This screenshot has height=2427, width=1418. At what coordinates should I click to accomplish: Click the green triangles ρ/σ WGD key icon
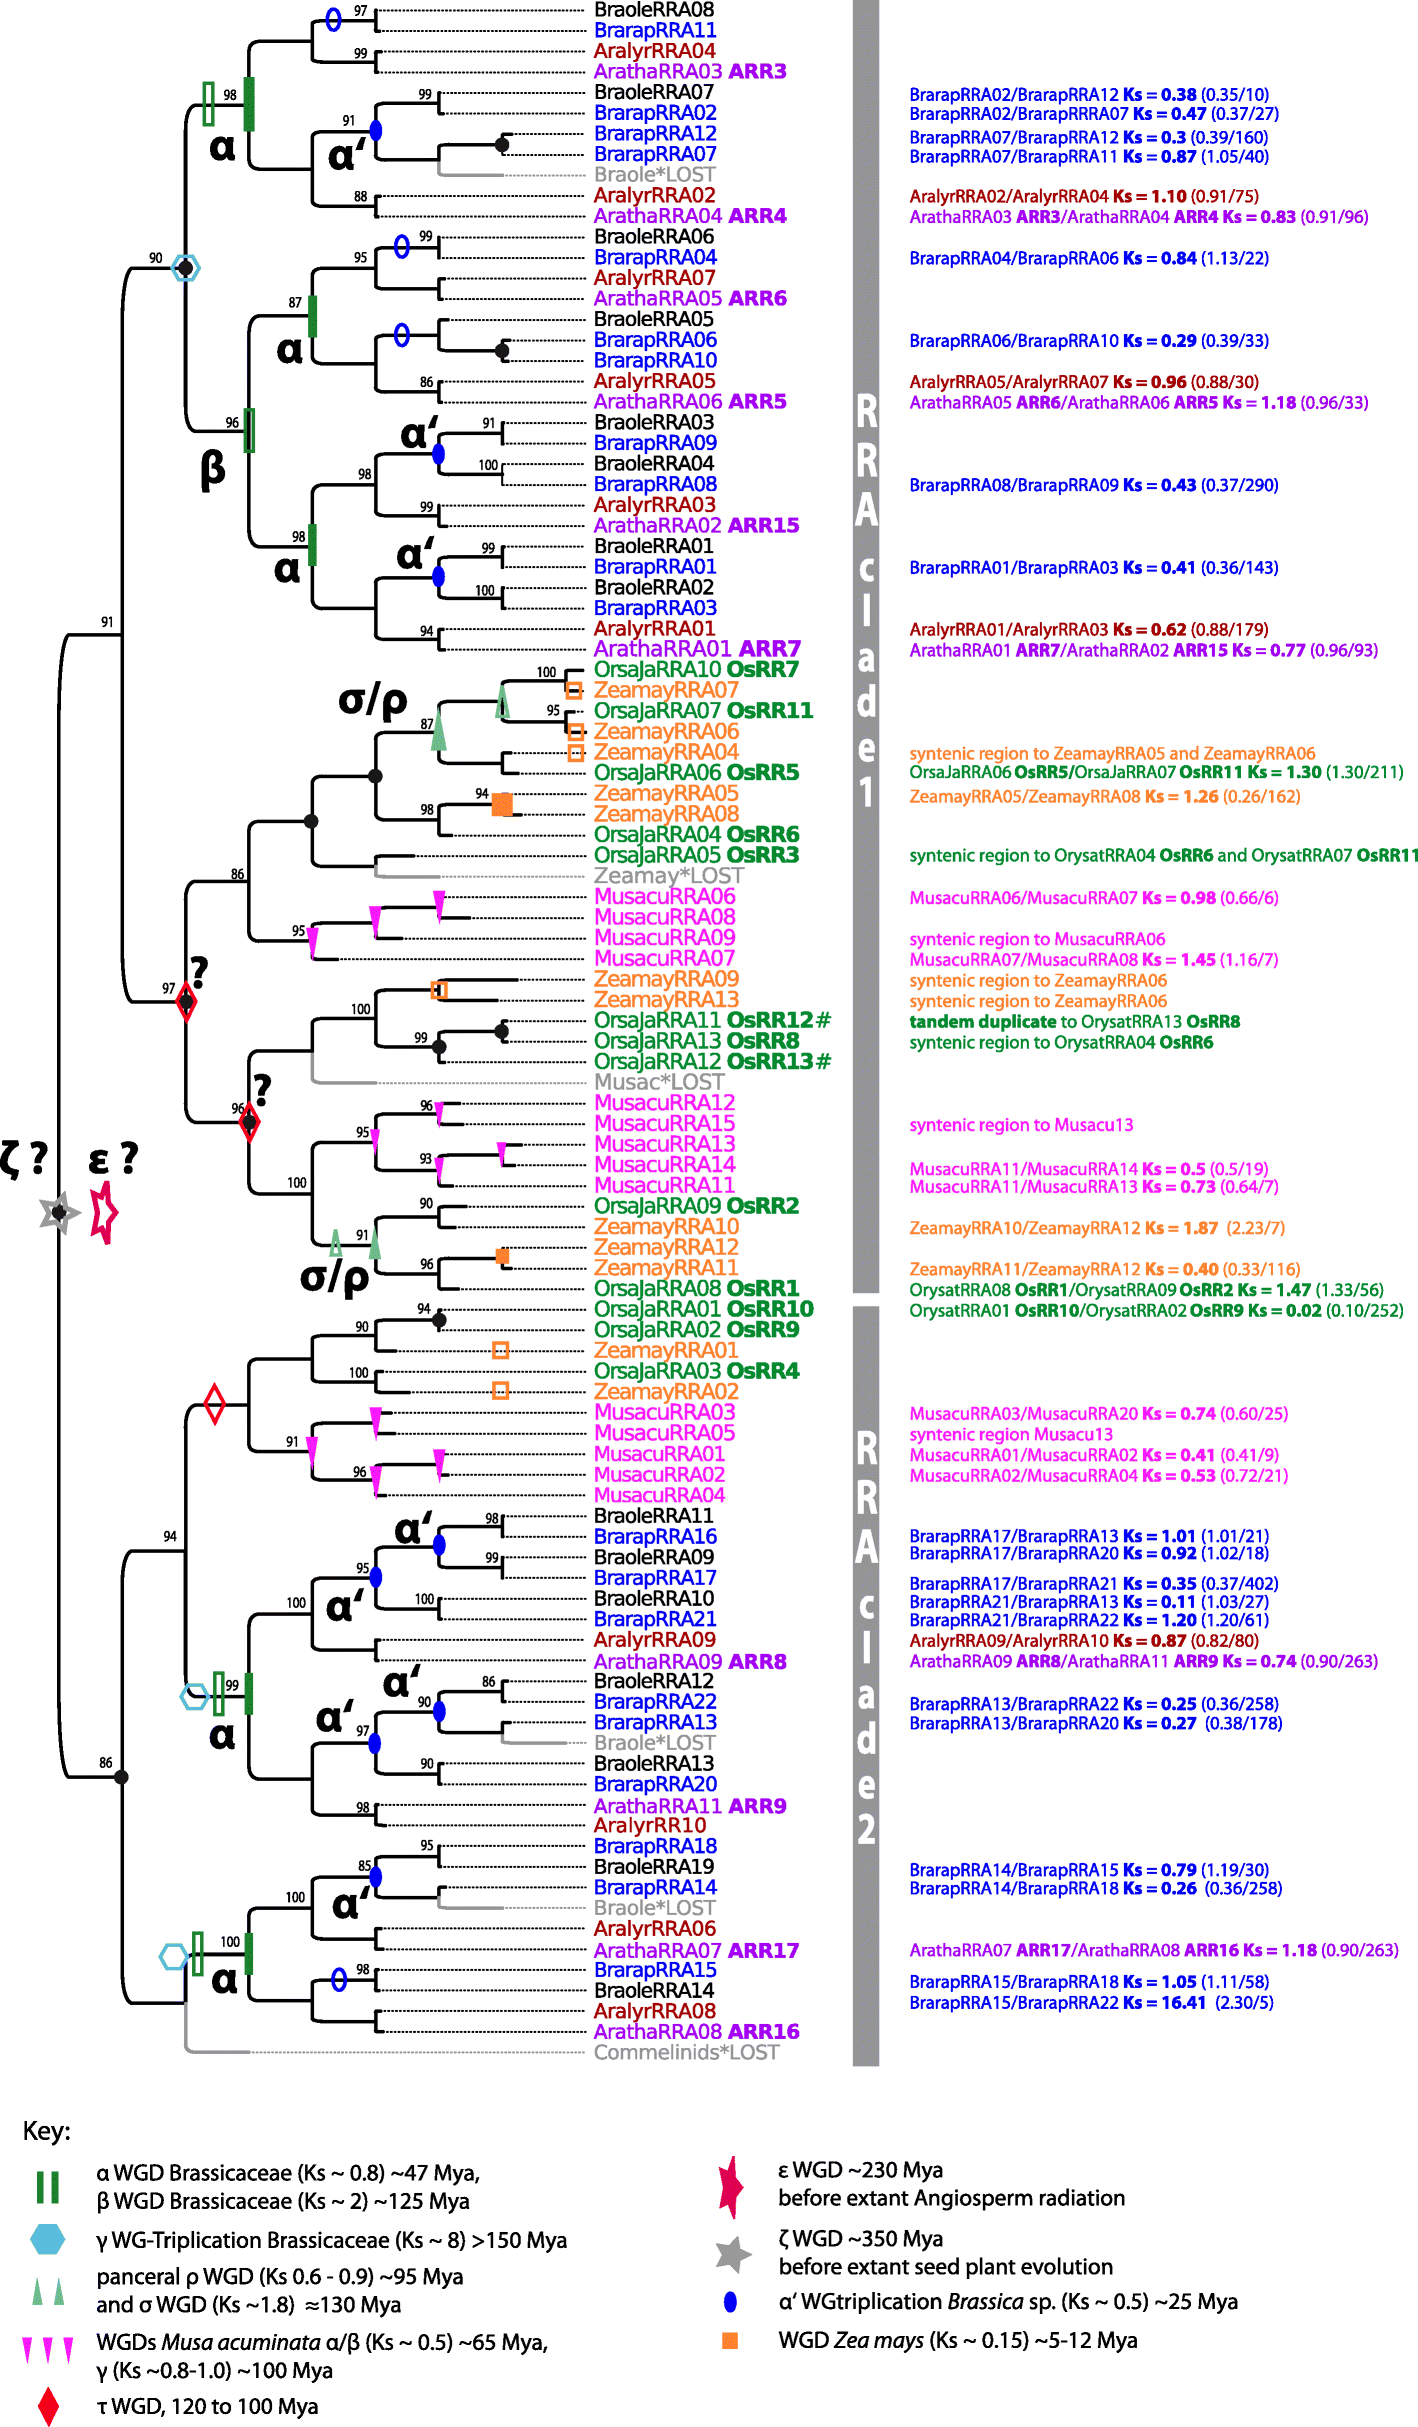[x=47, y=2291]
